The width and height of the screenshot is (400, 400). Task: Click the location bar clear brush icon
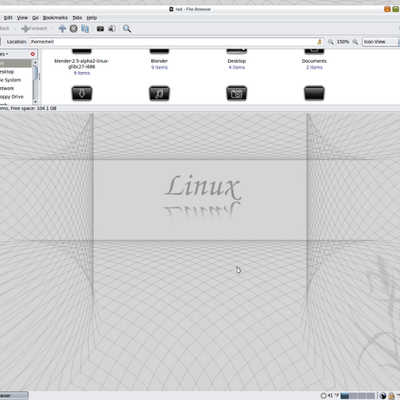click(x=319, y=42)
